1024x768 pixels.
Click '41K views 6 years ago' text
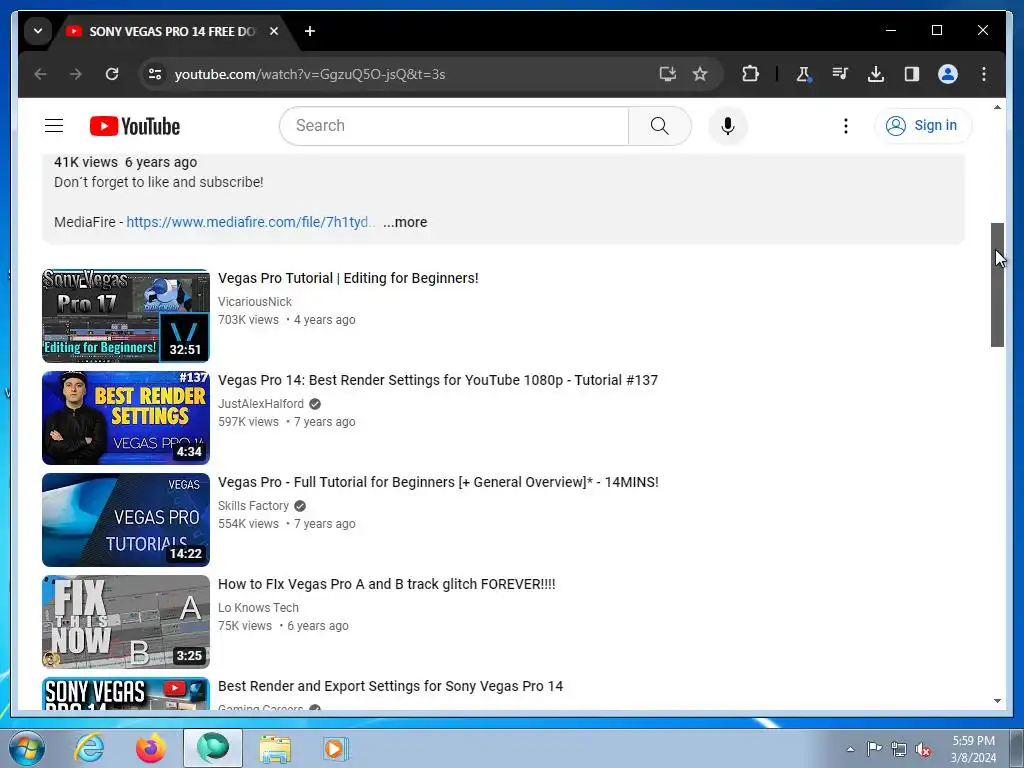[125, 162]
